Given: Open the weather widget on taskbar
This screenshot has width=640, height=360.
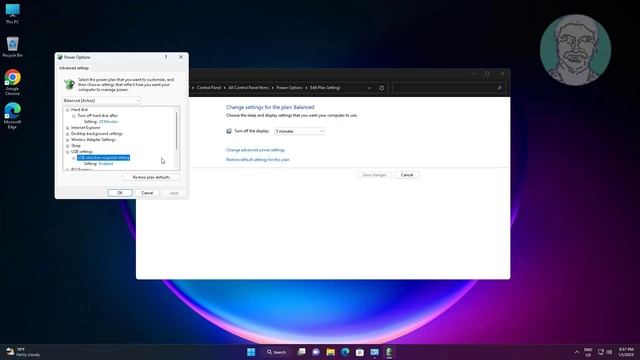Looking at the screenshot, I should [x=23, y=352].
